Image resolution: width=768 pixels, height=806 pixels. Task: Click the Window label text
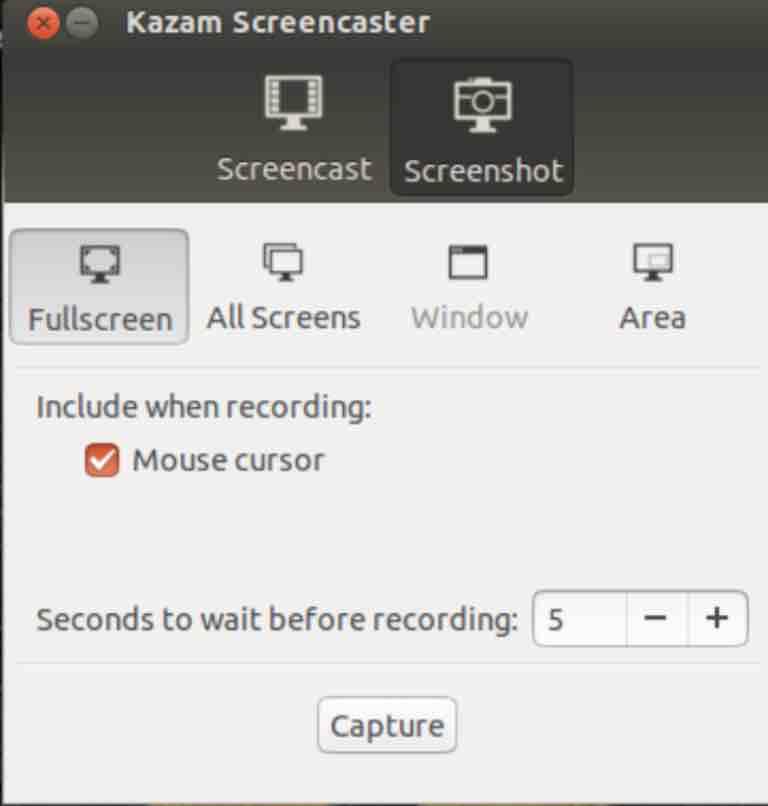(x=469, y=317)
